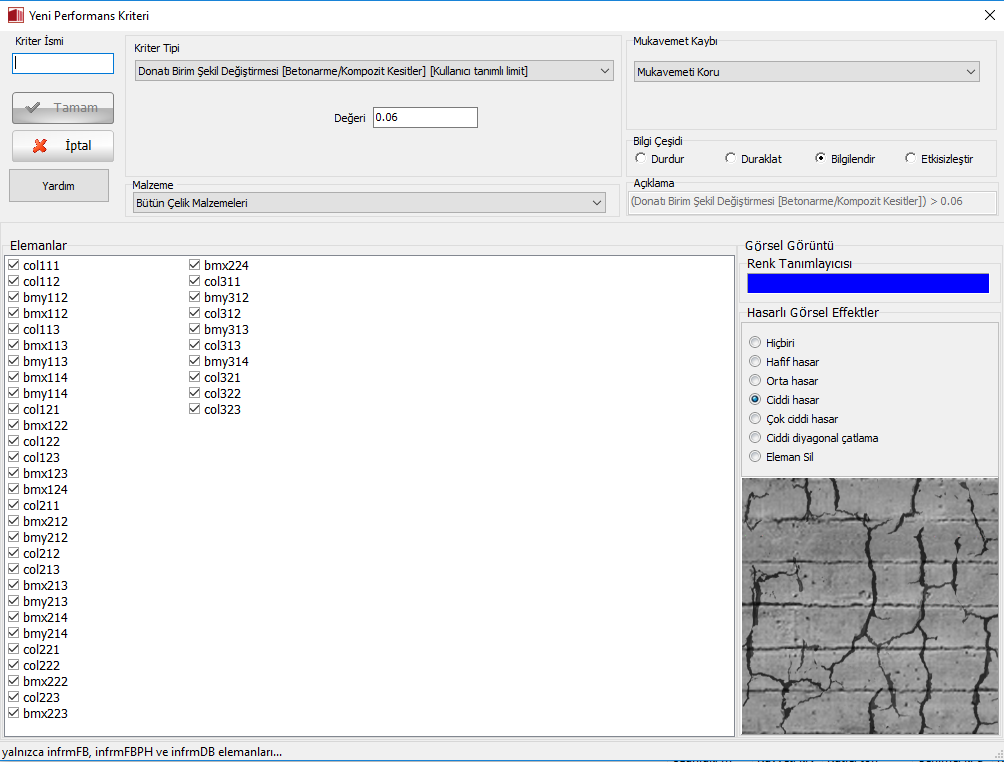The height and width of the screenshot is (762, 1004).
Task: Uncheck the col111 element checkbox
Action: coord(14,266)
